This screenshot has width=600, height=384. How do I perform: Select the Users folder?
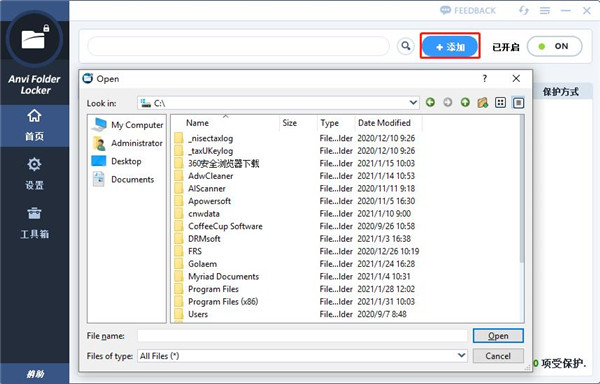tap(197, 314)
